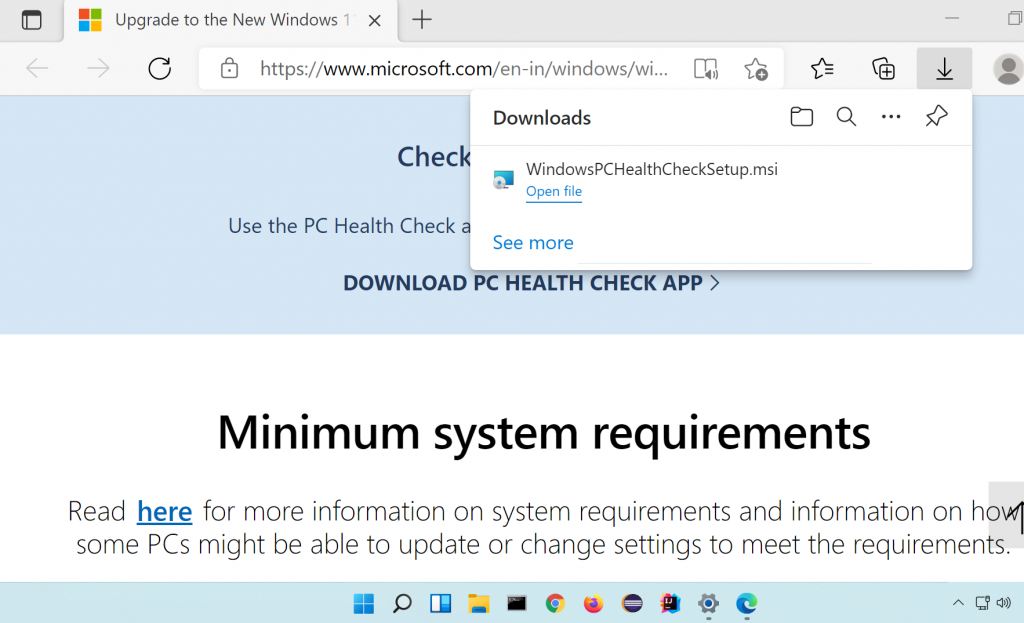The image size is (1024, 623).
Task: Open the Collections panel
Action: tap(883, 68)
